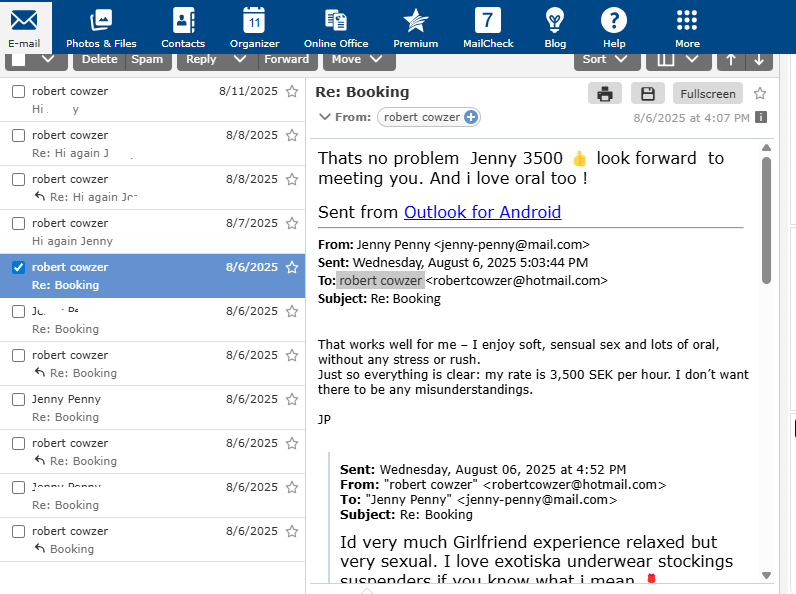Switch to the Online Office tab

336,28
